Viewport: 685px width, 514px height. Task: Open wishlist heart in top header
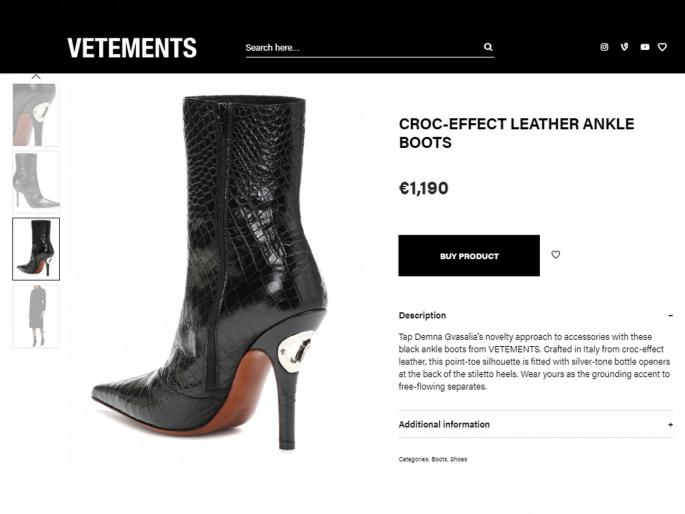[662, 47]
